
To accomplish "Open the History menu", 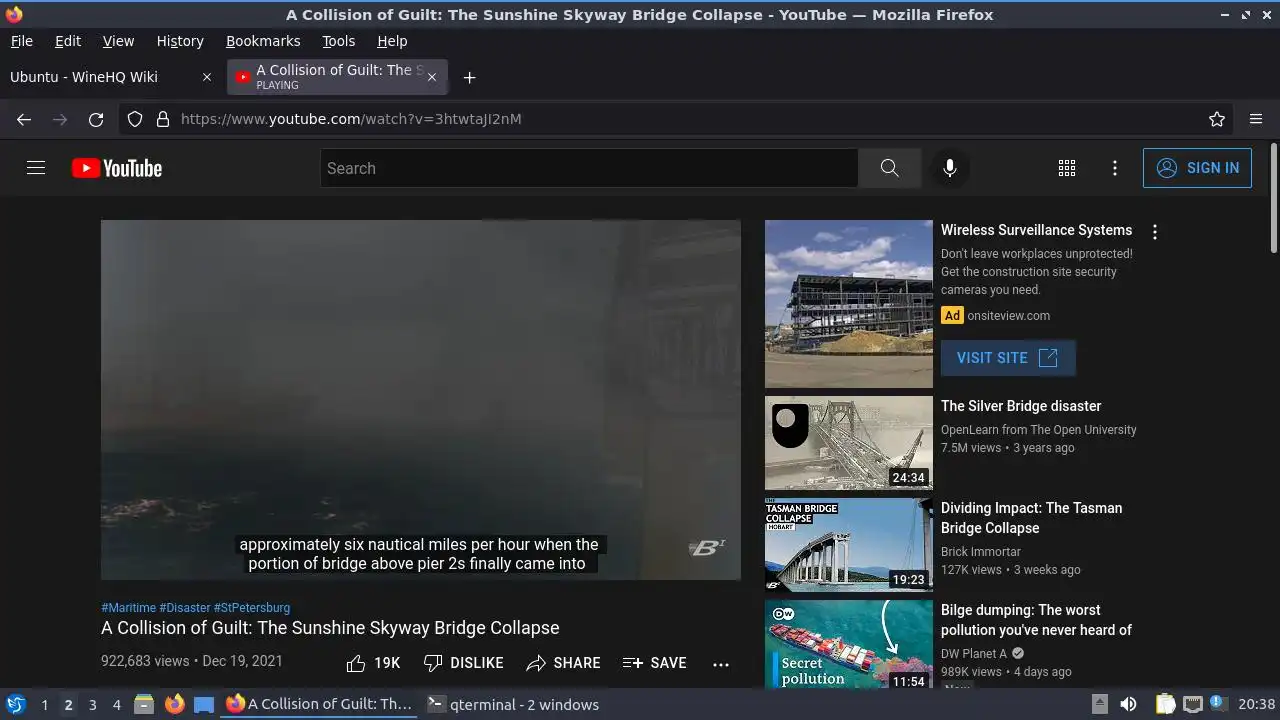I will pos(180,41).
